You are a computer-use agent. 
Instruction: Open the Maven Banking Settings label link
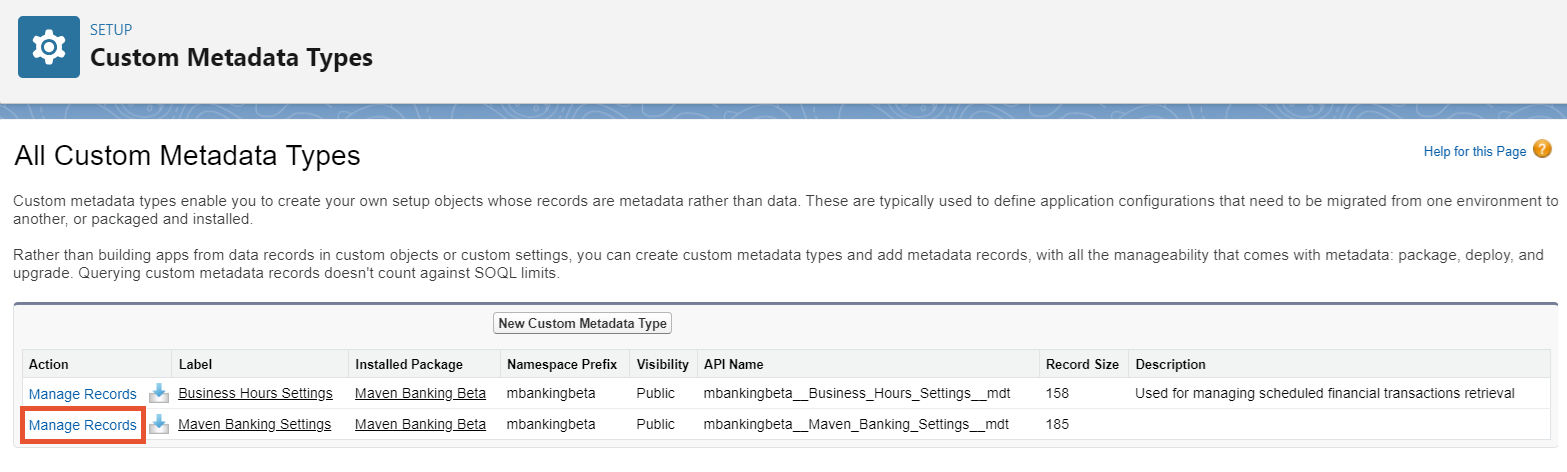[254, 424]
